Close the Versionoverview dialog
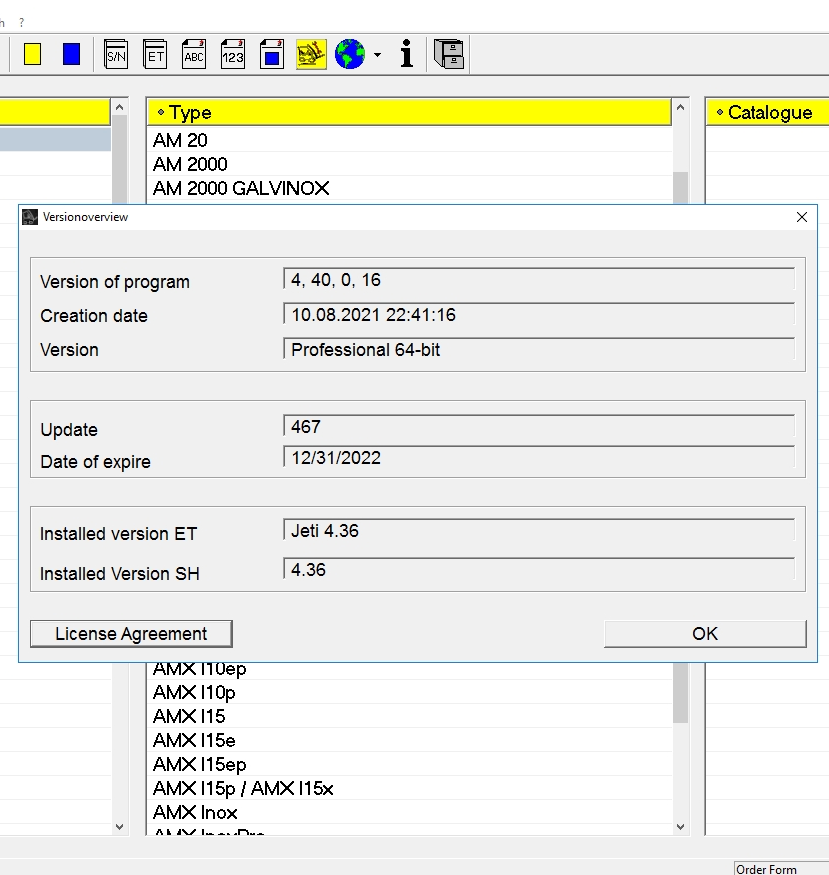Screen dimensions: 829x875 click(802, 217)
